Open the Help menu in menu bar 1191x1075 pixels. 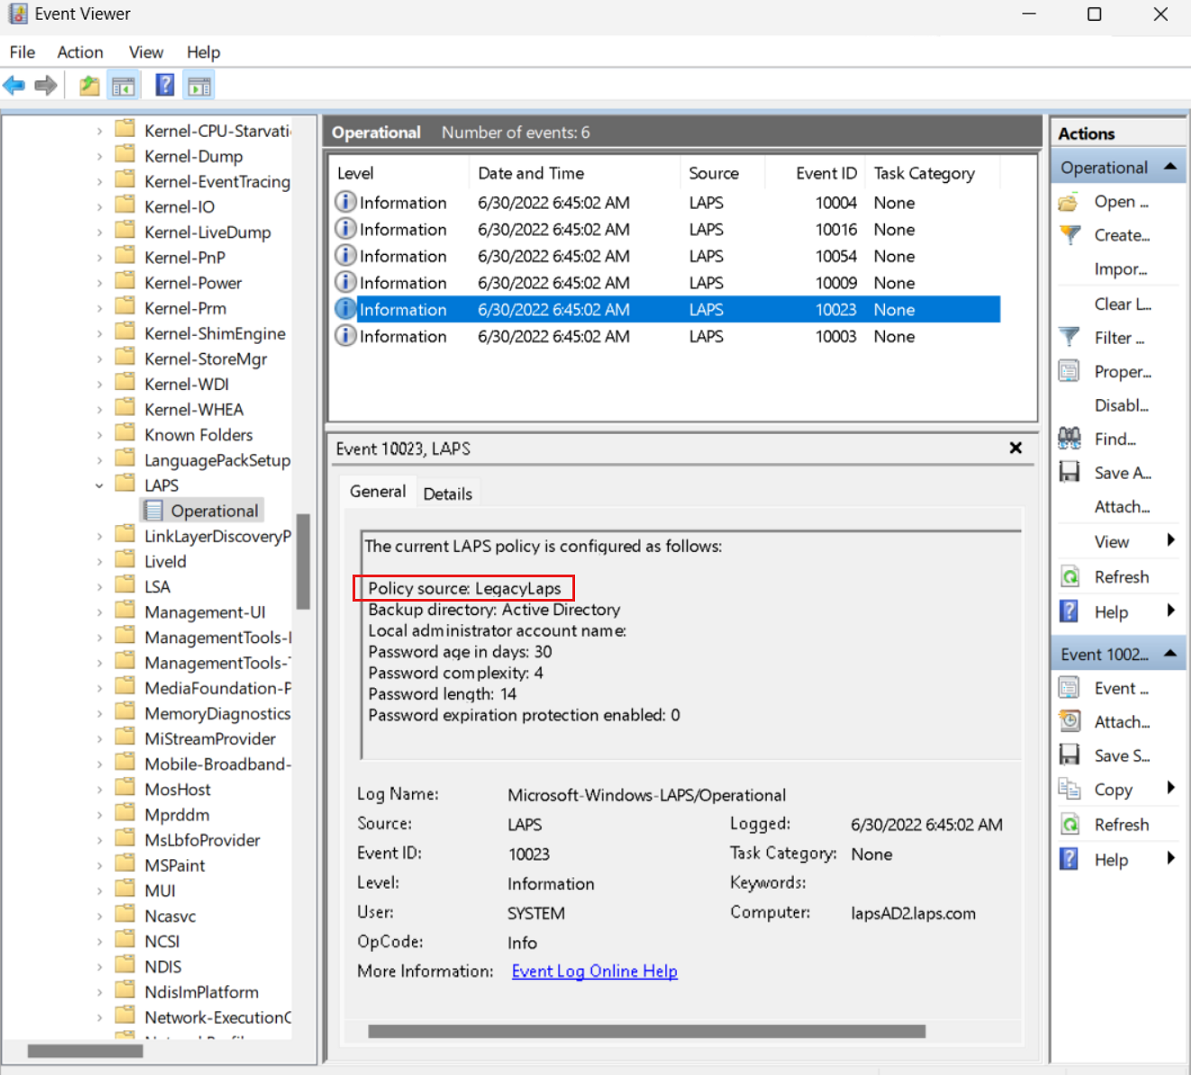pos(204,52)
